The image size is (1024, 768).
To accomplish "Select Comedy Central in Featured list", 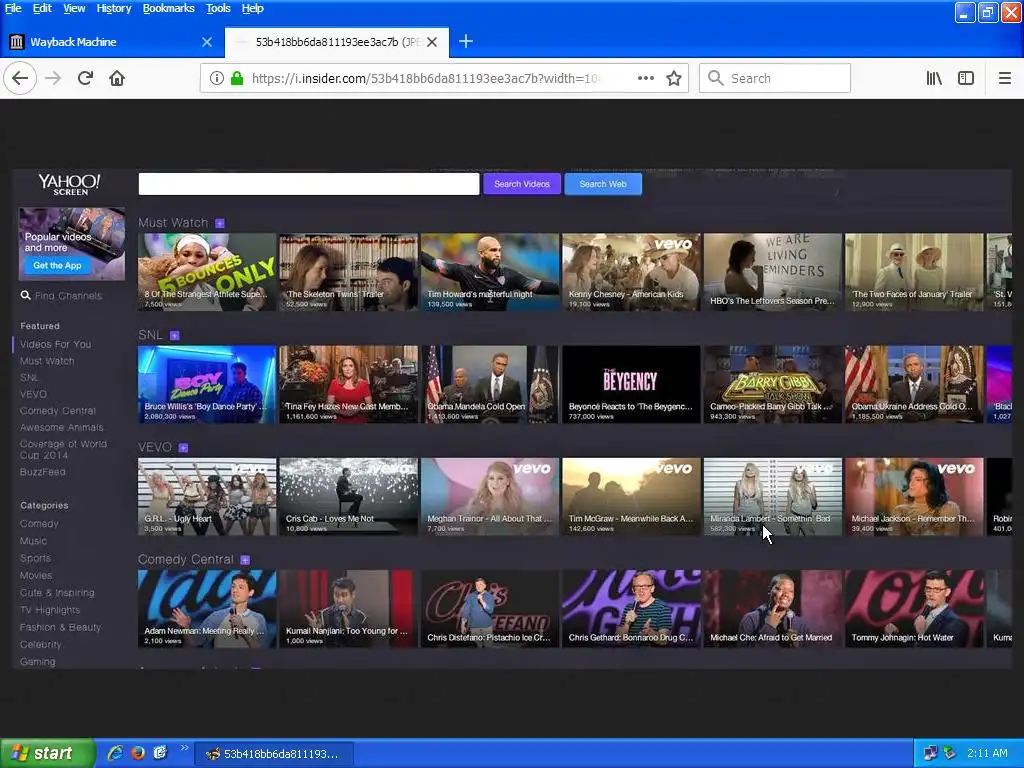I will (57, 411).
